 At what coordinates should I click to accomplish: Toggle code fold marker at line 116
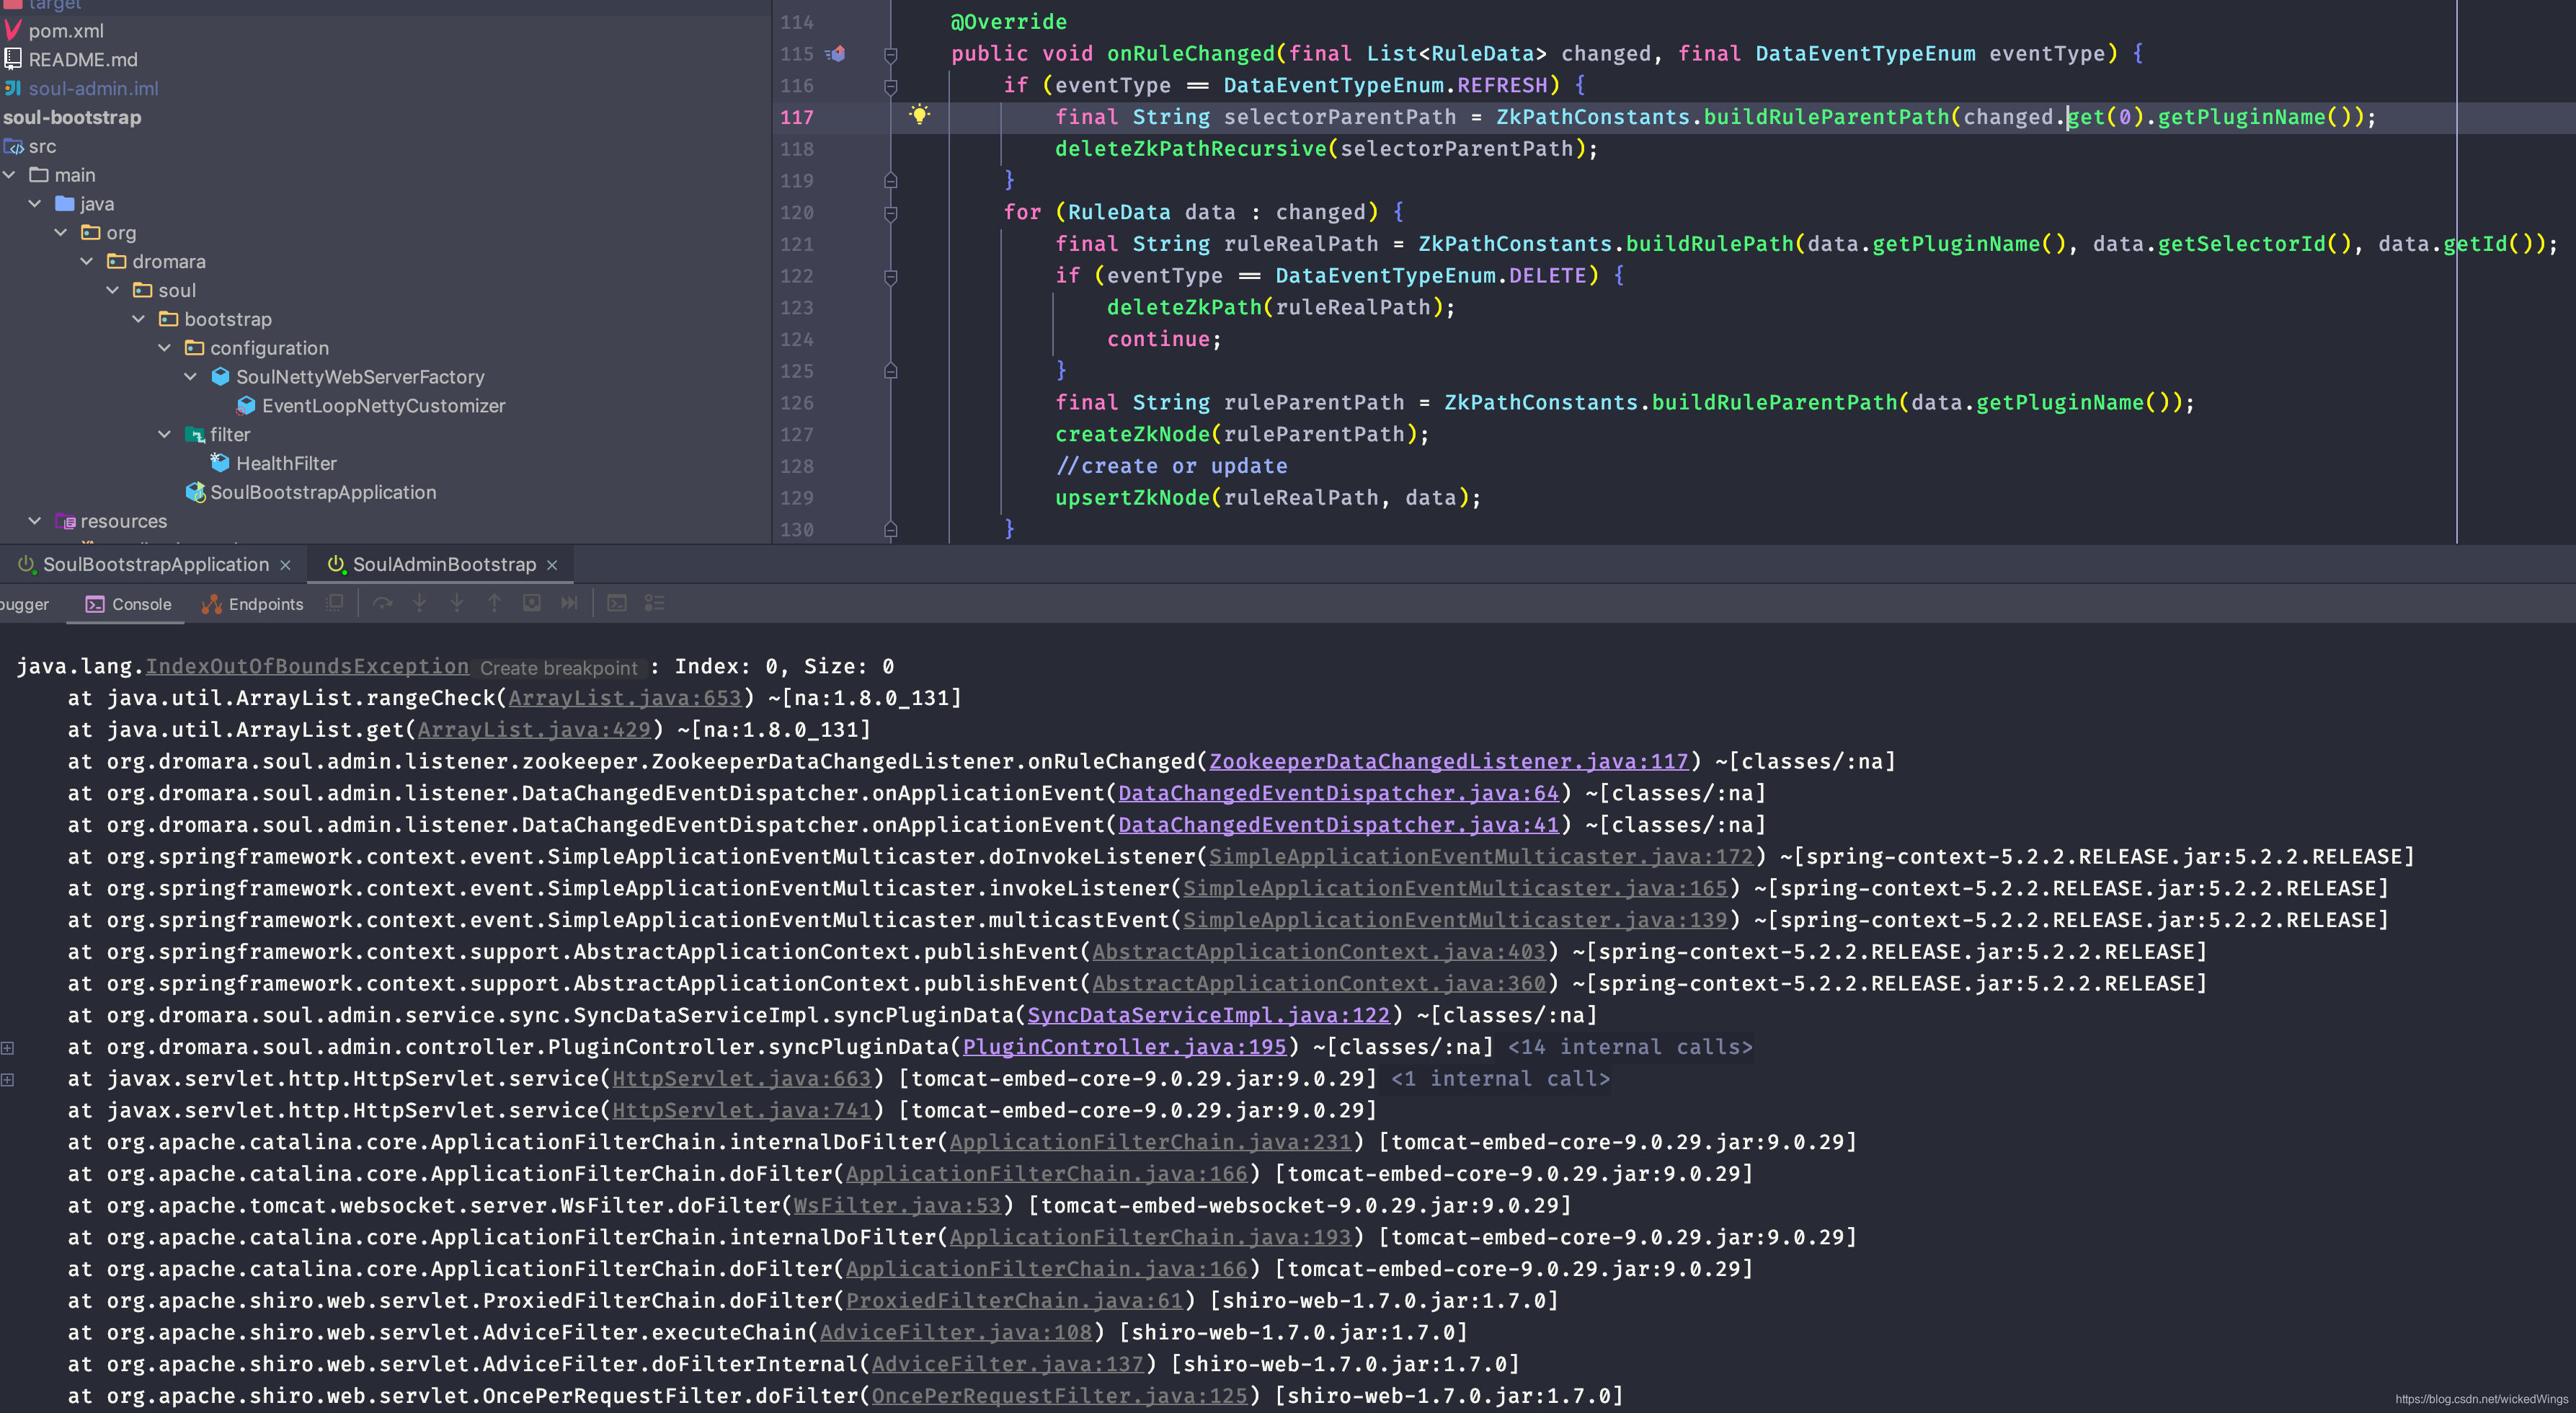click(x=890, y=86)
